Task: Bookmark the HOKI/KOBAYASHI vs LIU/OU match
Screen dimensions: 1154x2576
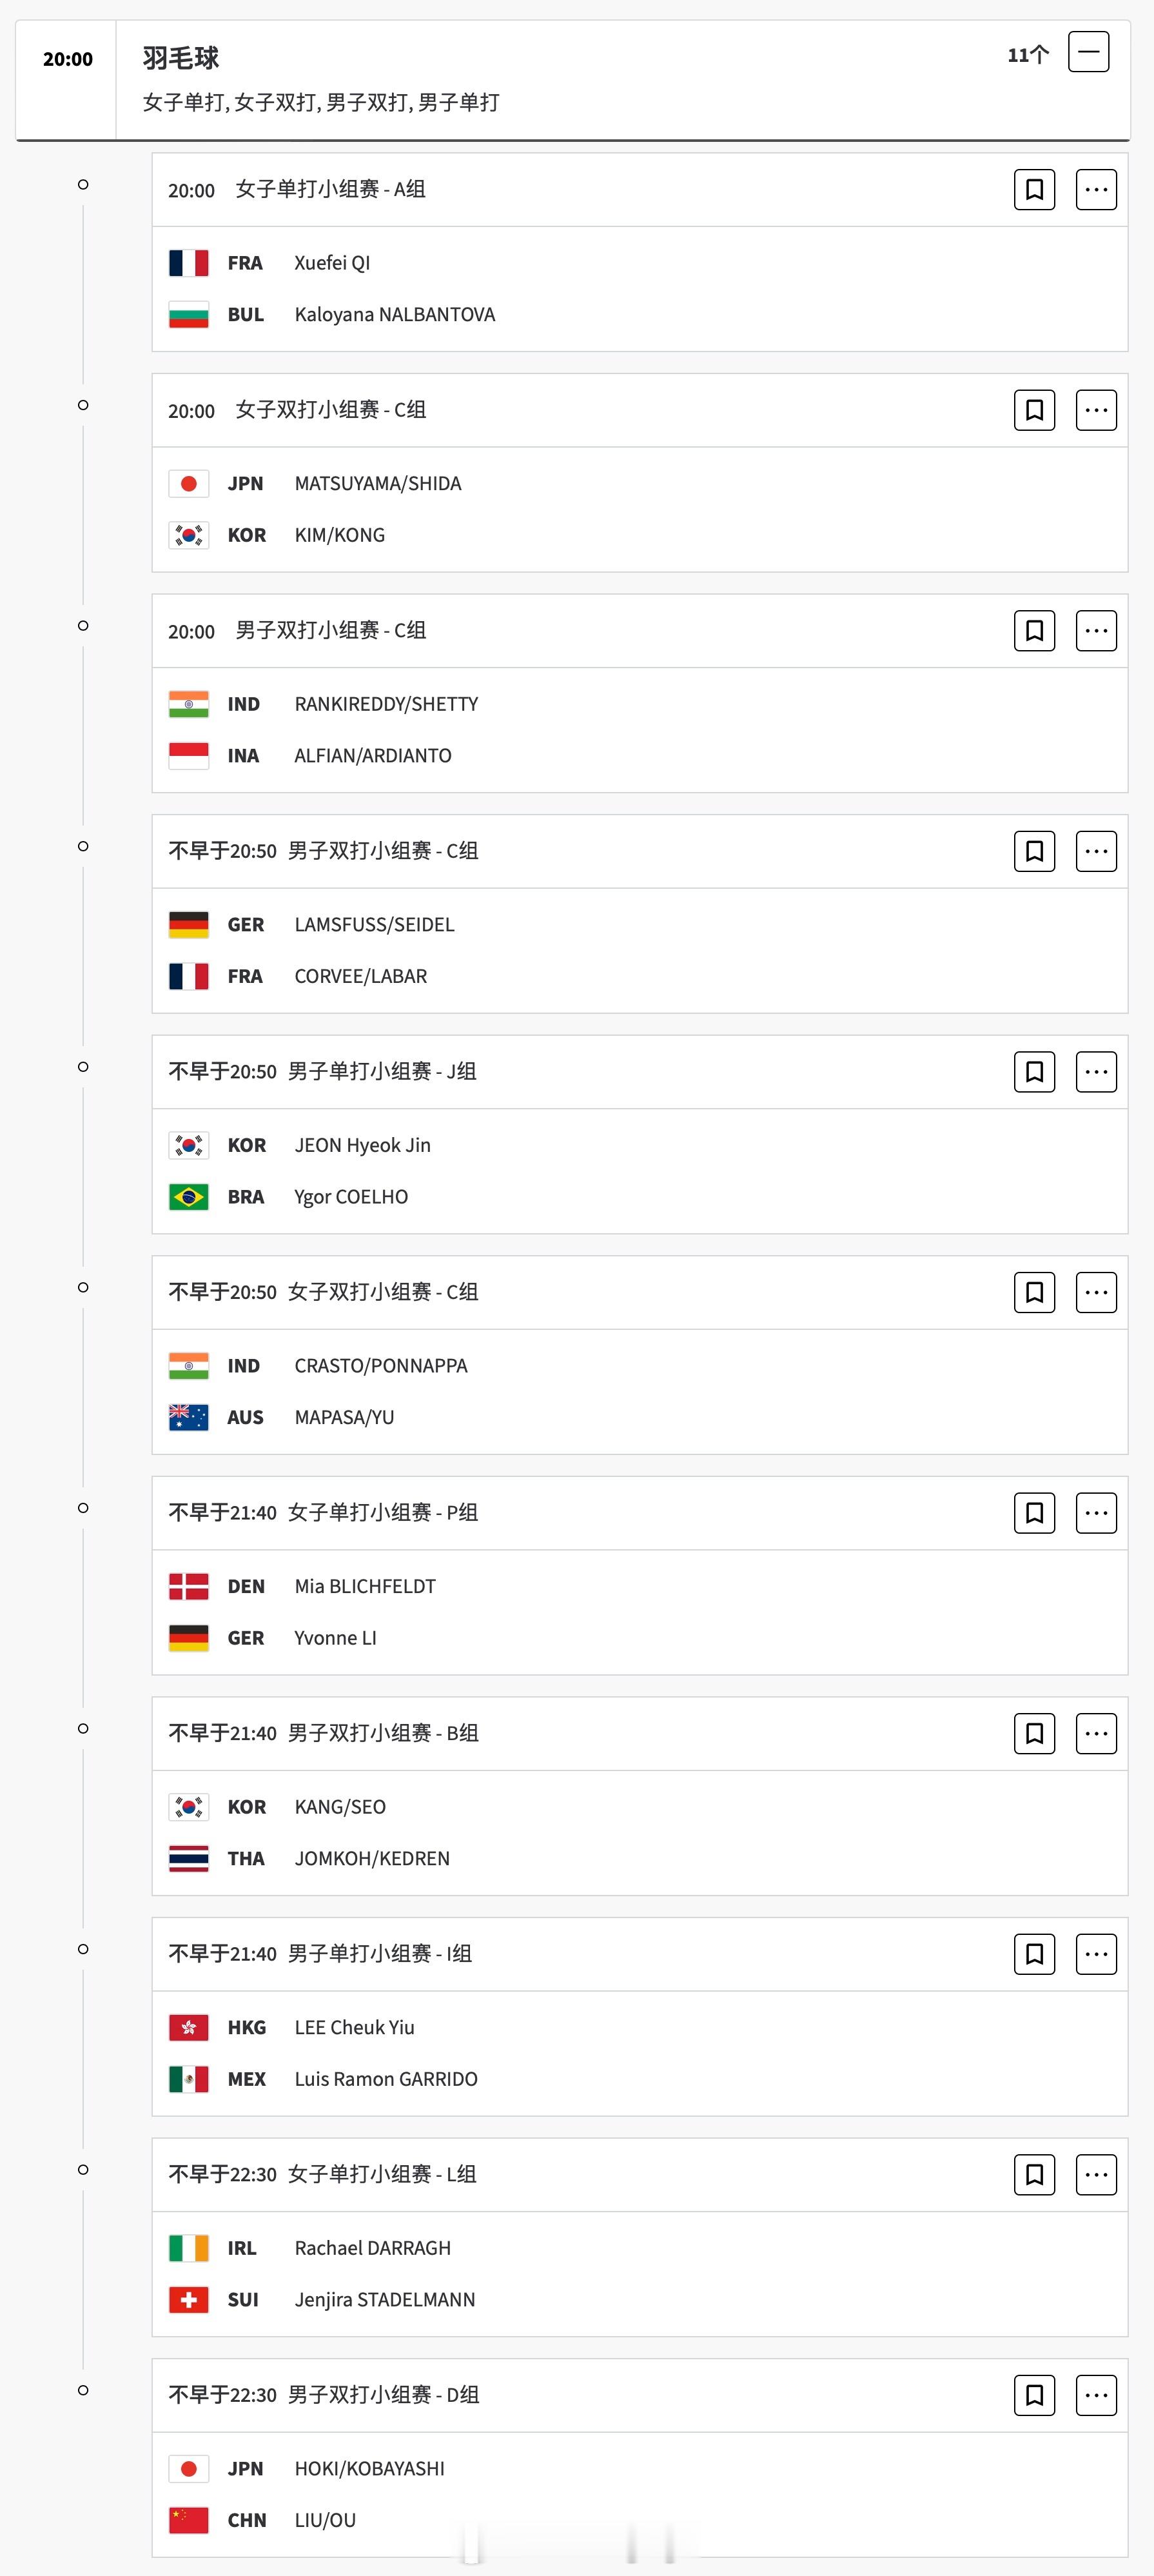Action: [x=1034, y=2395]
